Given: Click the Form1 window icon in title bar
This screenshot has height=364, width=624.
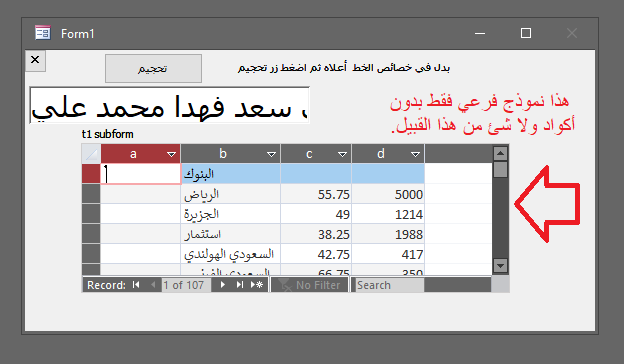Looking at the screenshot, I should (43, 33).
